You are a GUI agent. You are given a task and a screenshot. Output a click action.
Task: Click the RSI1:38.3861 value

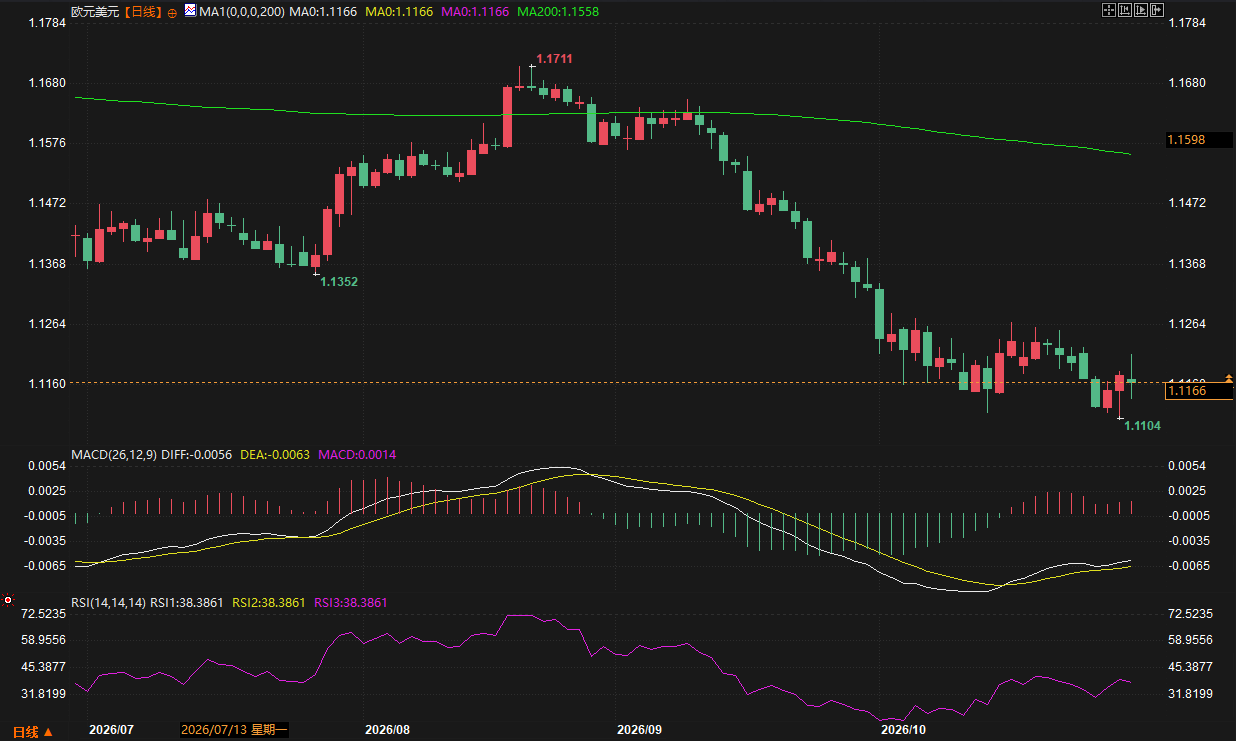point(188,603)
